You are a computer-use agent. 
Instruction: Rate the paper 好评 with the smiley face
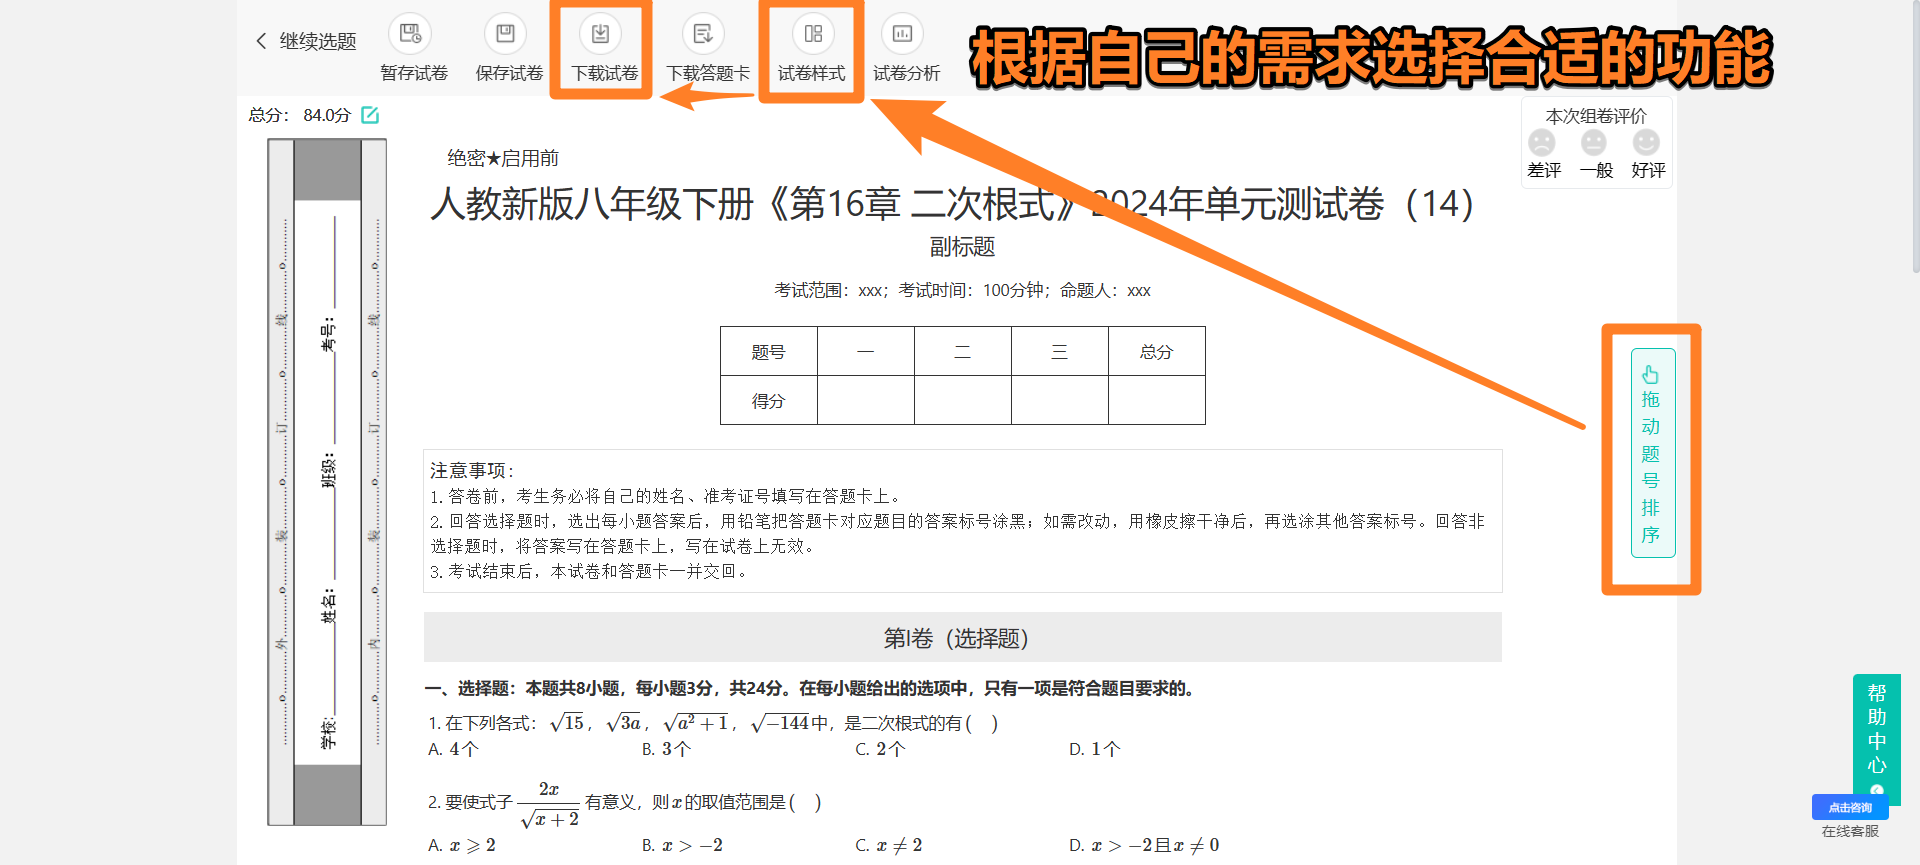pos(1646,143)
